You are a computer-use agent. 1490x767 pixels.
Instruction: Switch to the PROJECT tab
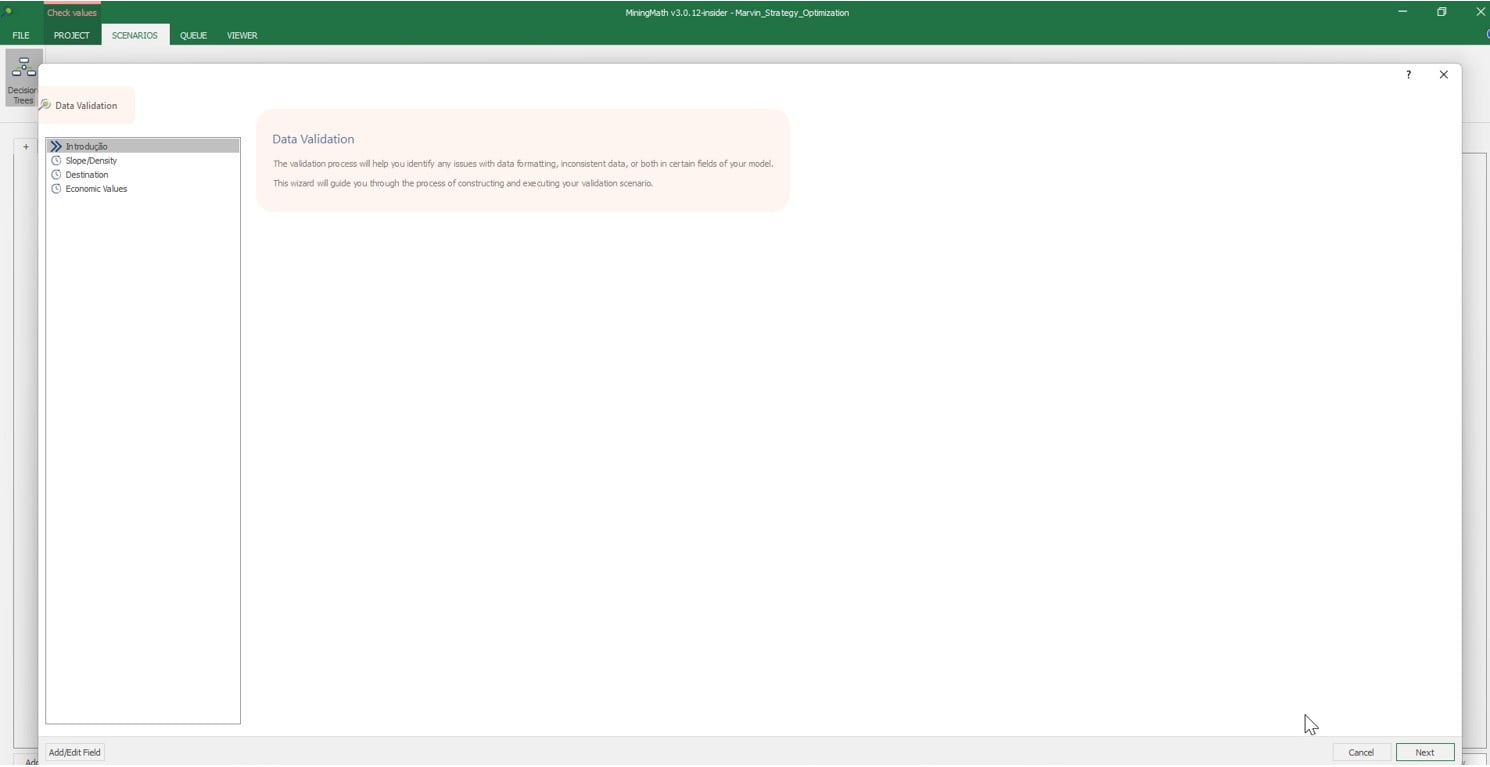click(71, 35)
